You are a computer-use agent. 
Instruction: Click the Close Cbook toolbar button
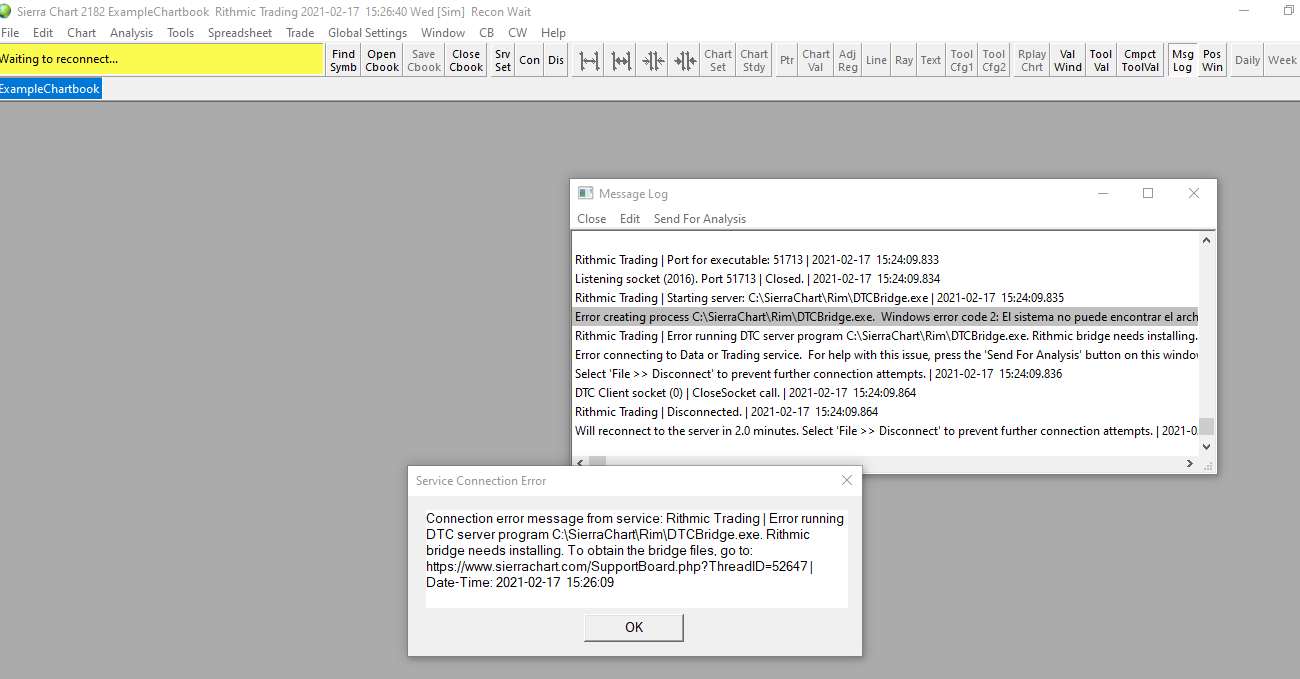click(466, 60)
